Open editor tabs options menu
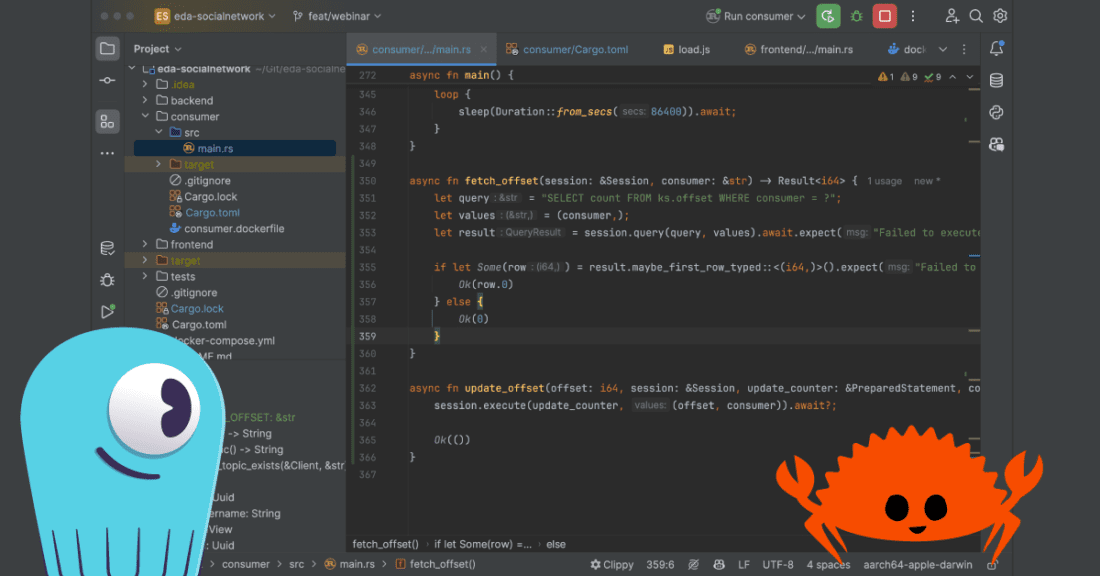 (964, 49)
